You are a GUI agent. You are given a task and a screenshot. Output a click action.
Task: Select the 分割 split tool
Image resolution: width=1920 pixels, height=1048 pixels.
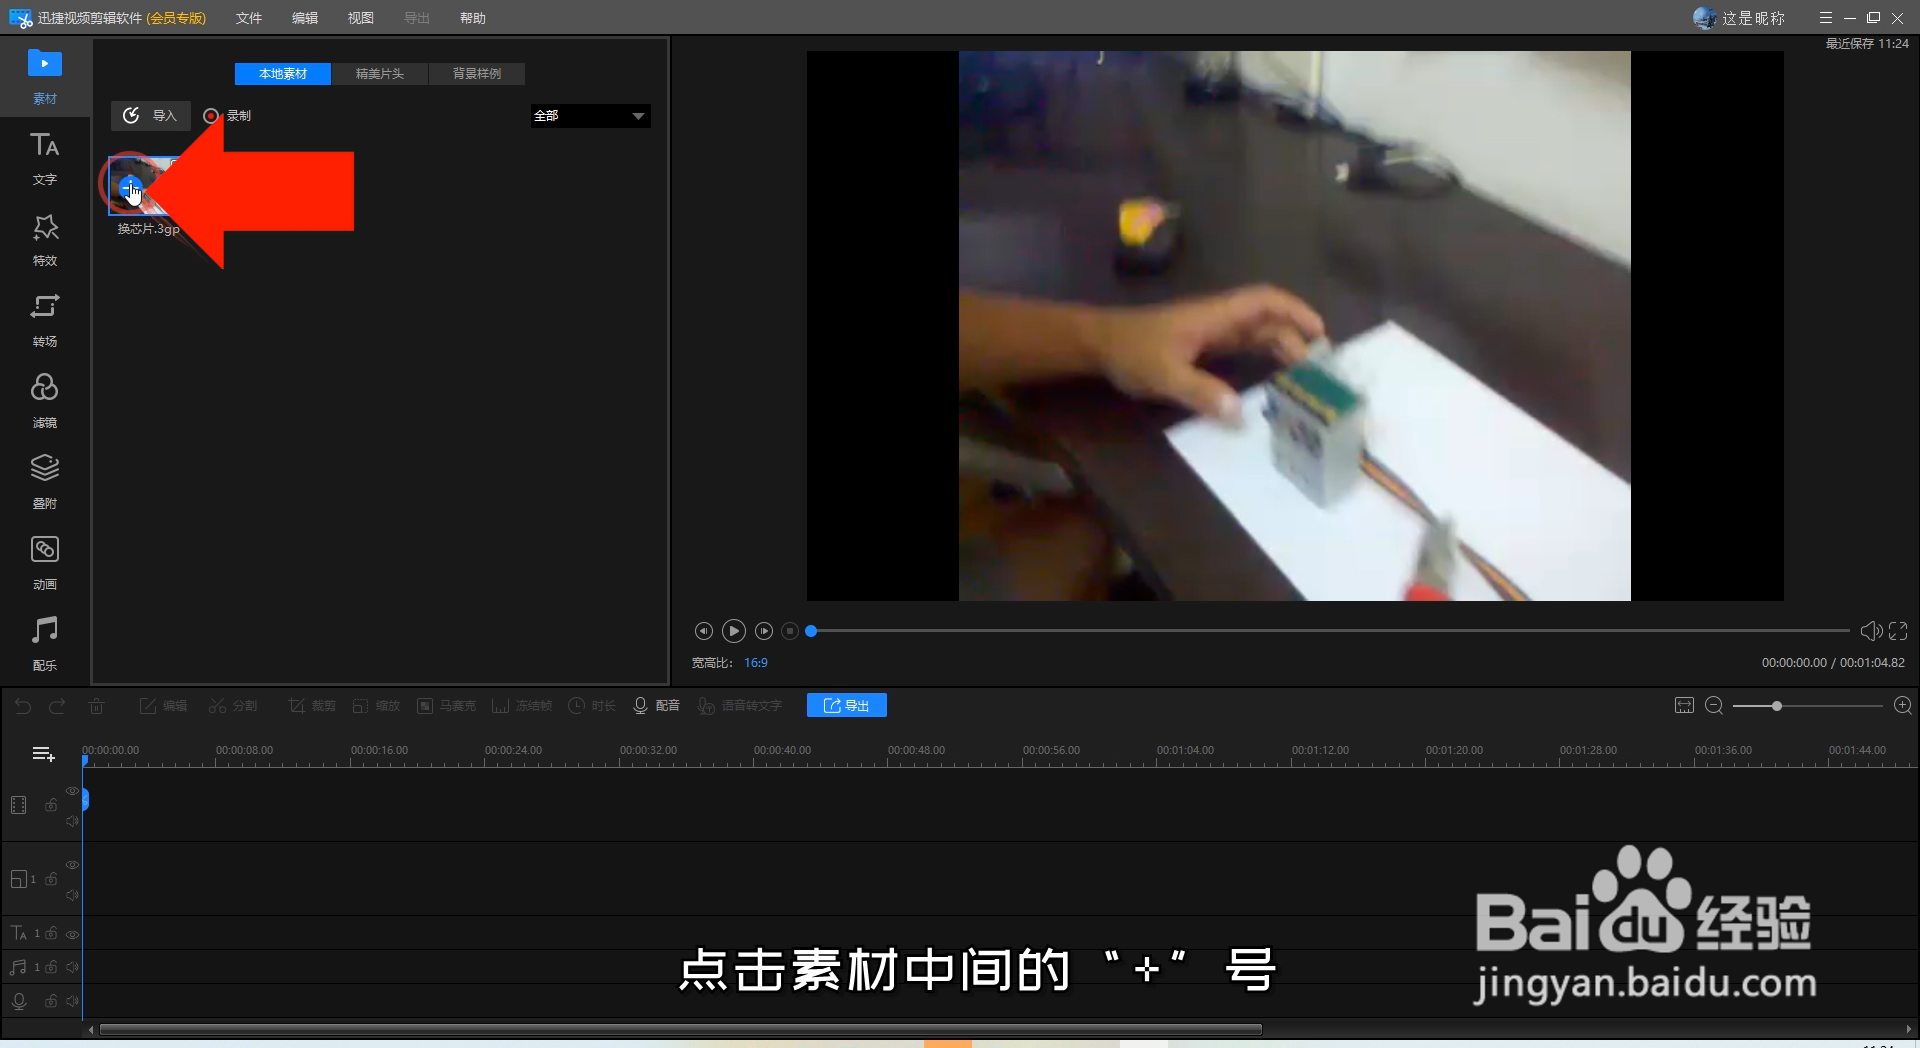(x=232, y=705)
